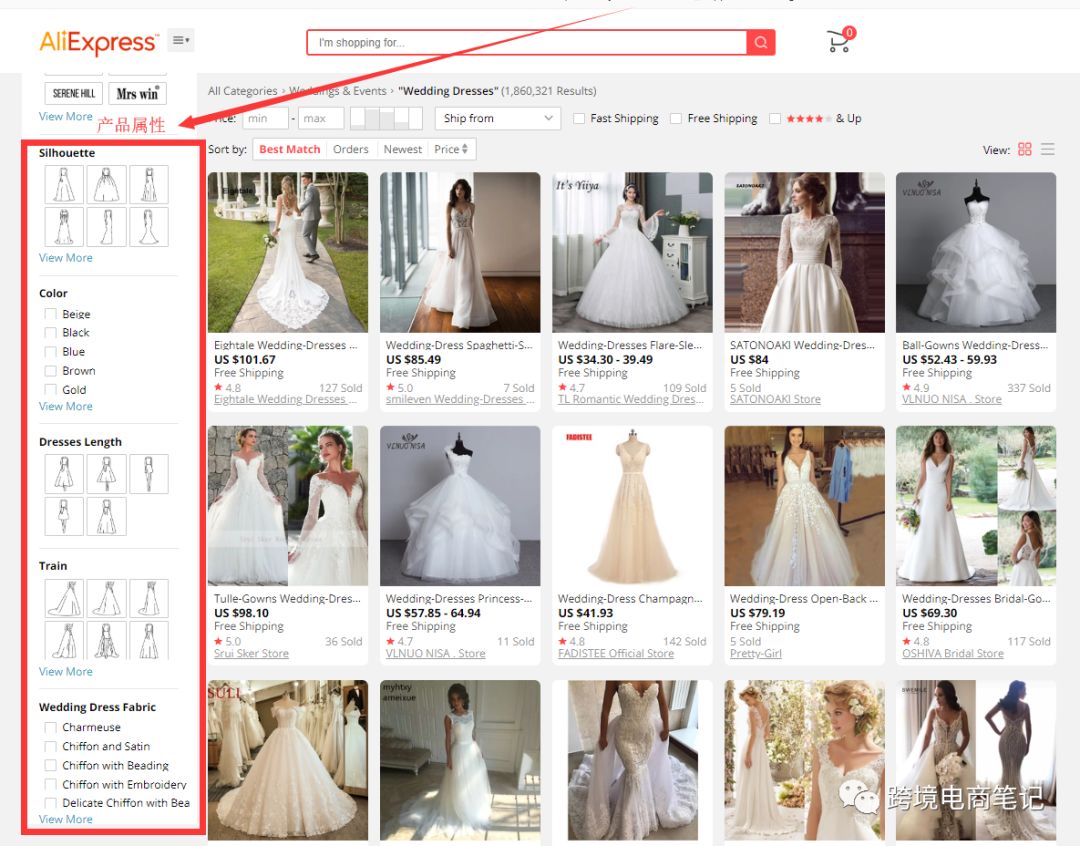The image size is (1080, 846).
Task: Select second Silhouette icon in top row
Action: point(107,185)
